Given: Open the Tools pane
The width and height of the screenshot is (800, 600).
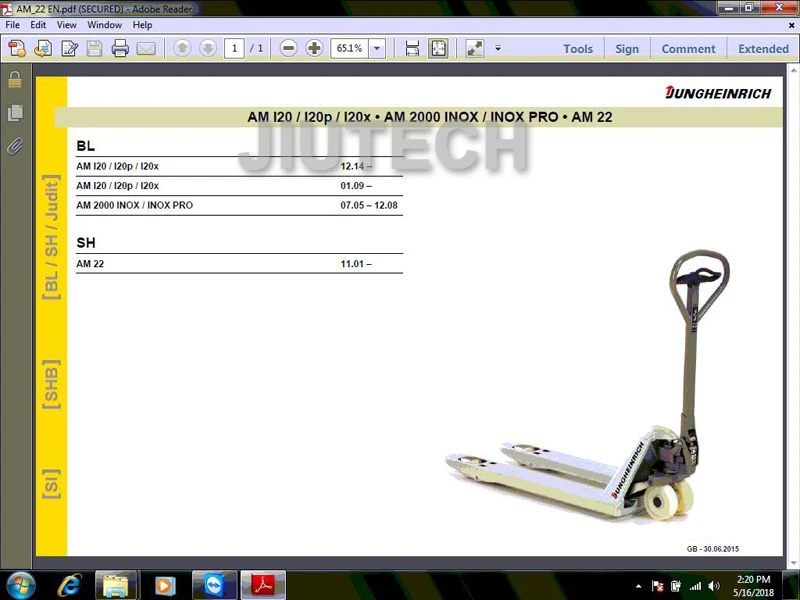Looking at the screenshot, I should 578,49.
